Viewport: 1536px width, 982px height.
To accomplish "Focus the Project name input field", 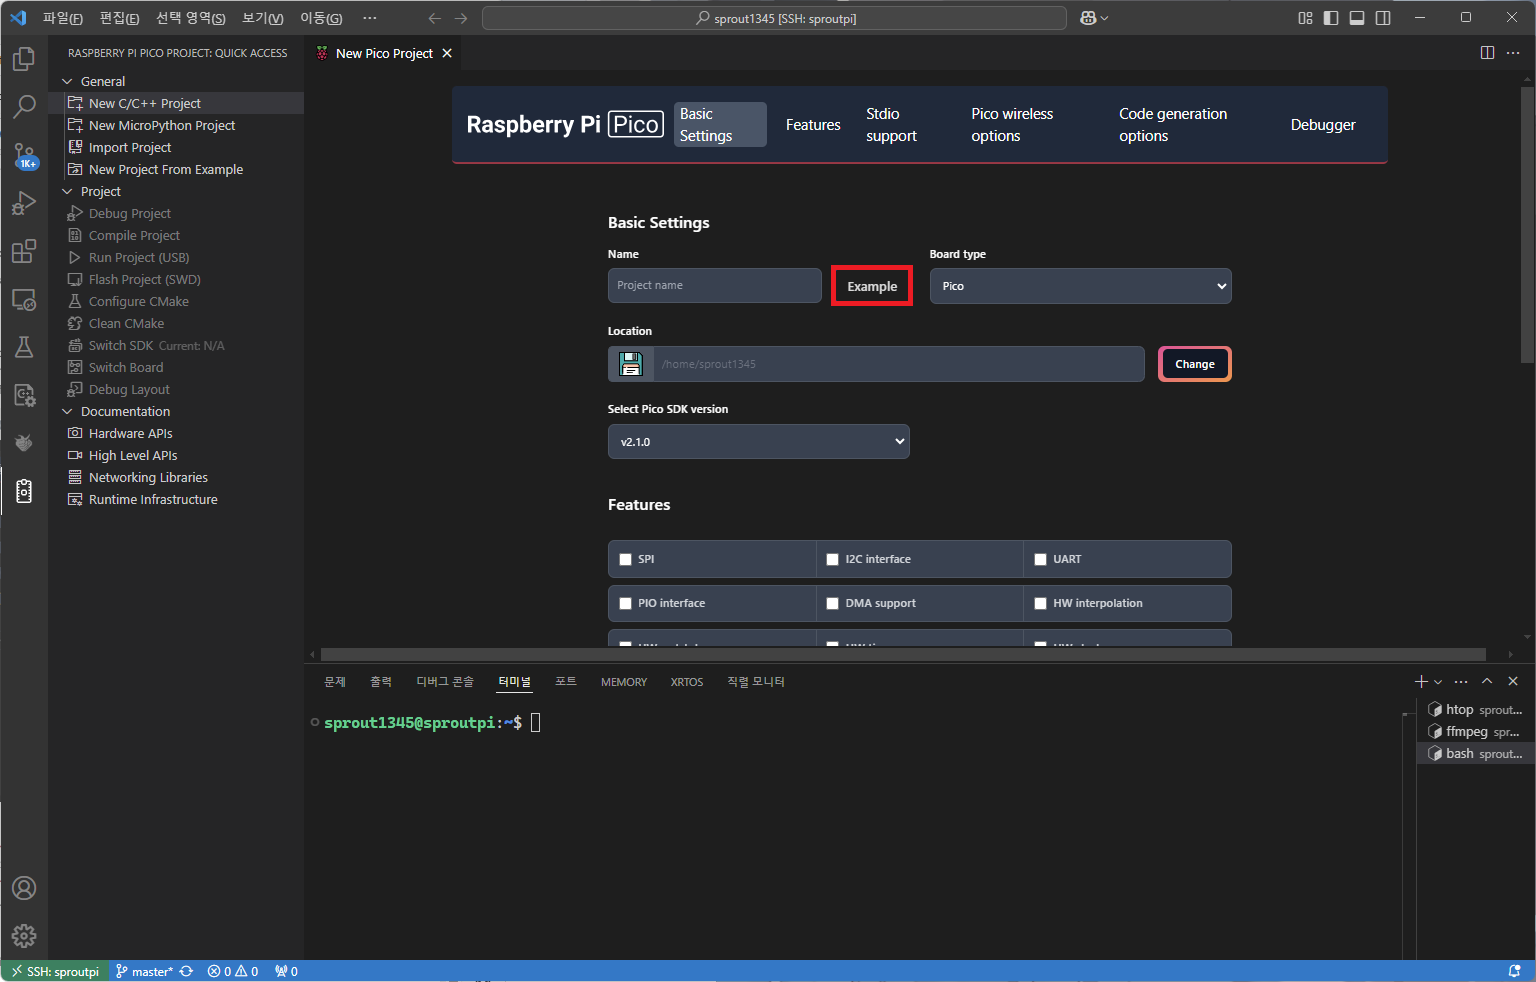I will point(714,285).
